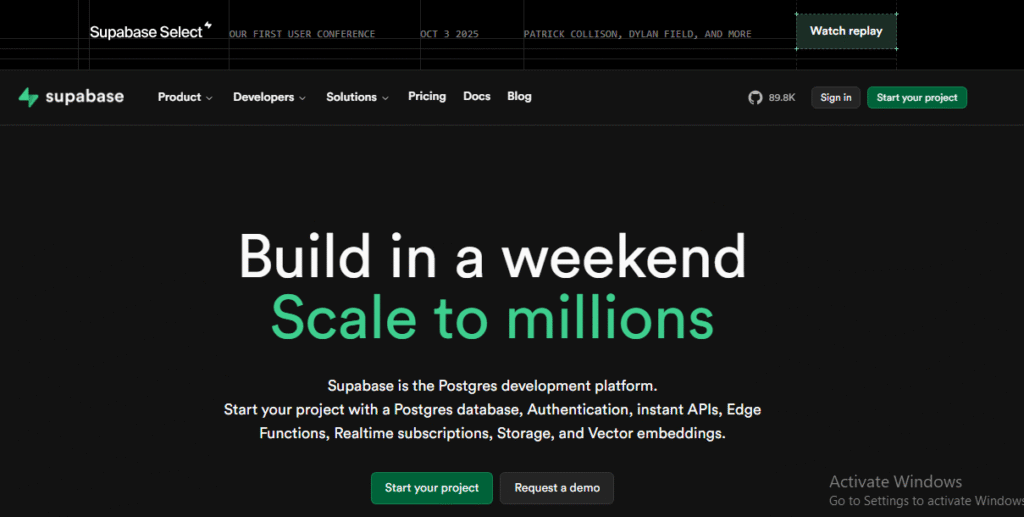Viewport: 1024px width, 517px height.
Task: Go to the Pricing page
Action: tap(427, 96)
